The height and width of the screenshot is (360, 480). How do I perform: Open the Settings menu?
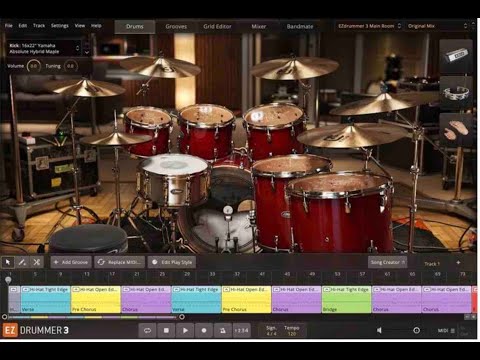tap(60, 26)
